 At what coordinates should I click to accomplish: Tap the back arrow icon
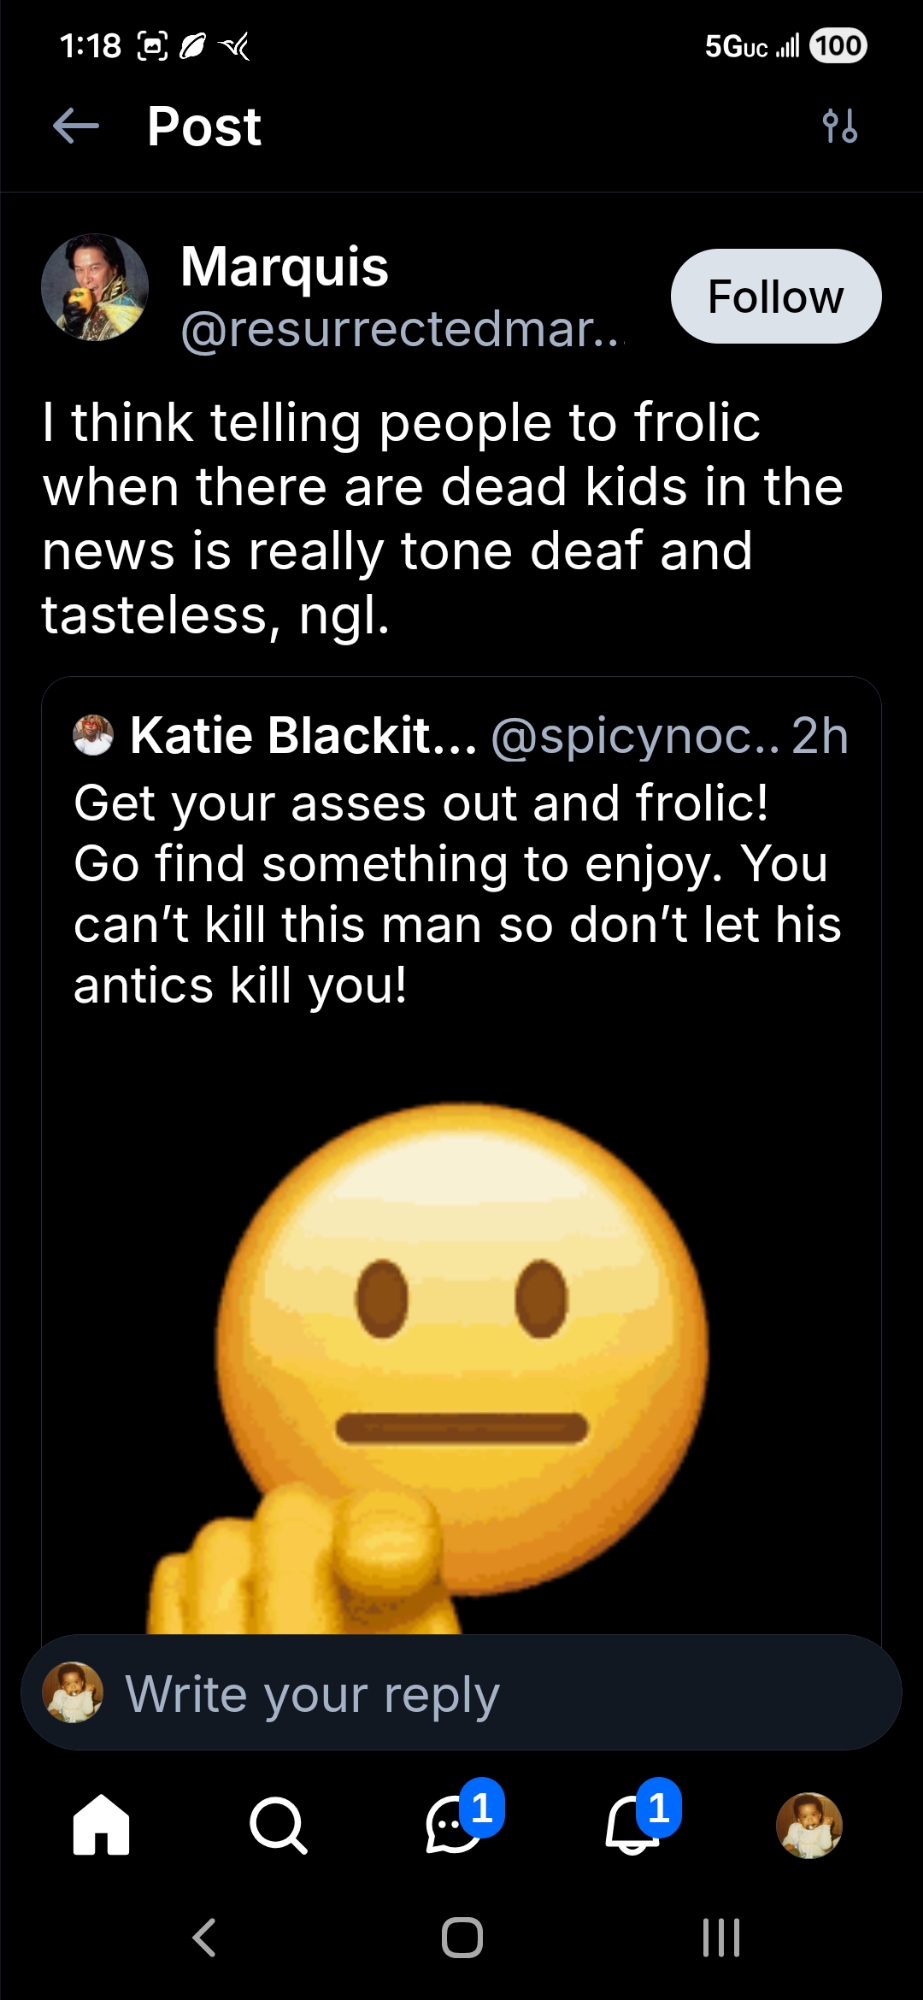[x=76, y=126]
